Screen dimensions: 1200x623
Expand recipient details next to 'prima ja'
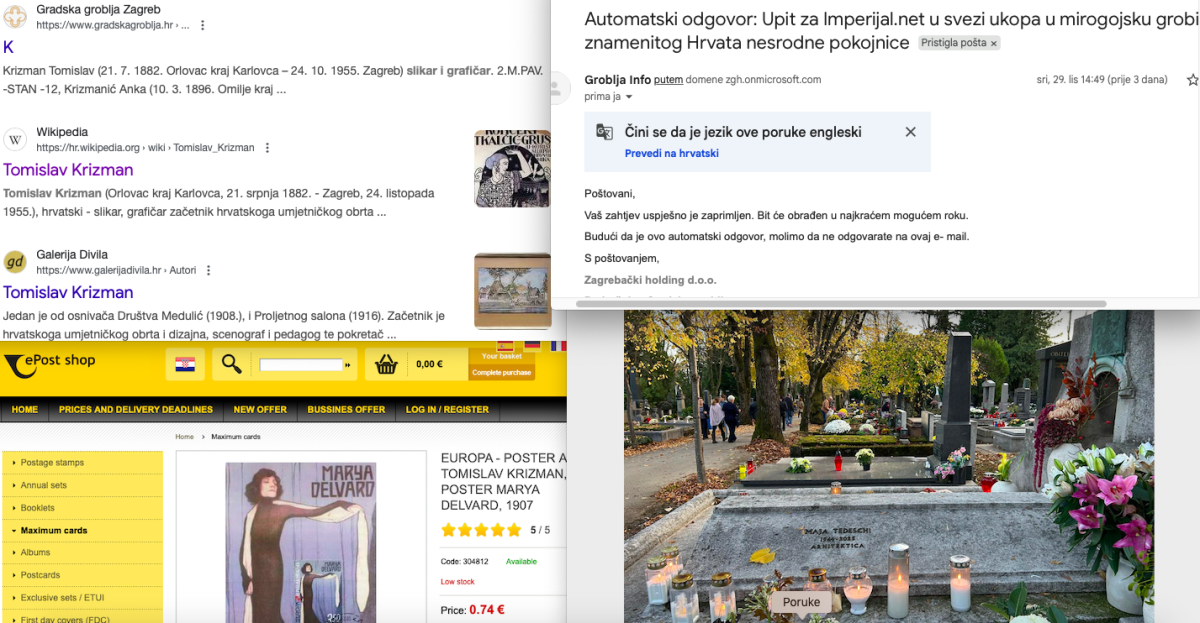click(629, 97)
